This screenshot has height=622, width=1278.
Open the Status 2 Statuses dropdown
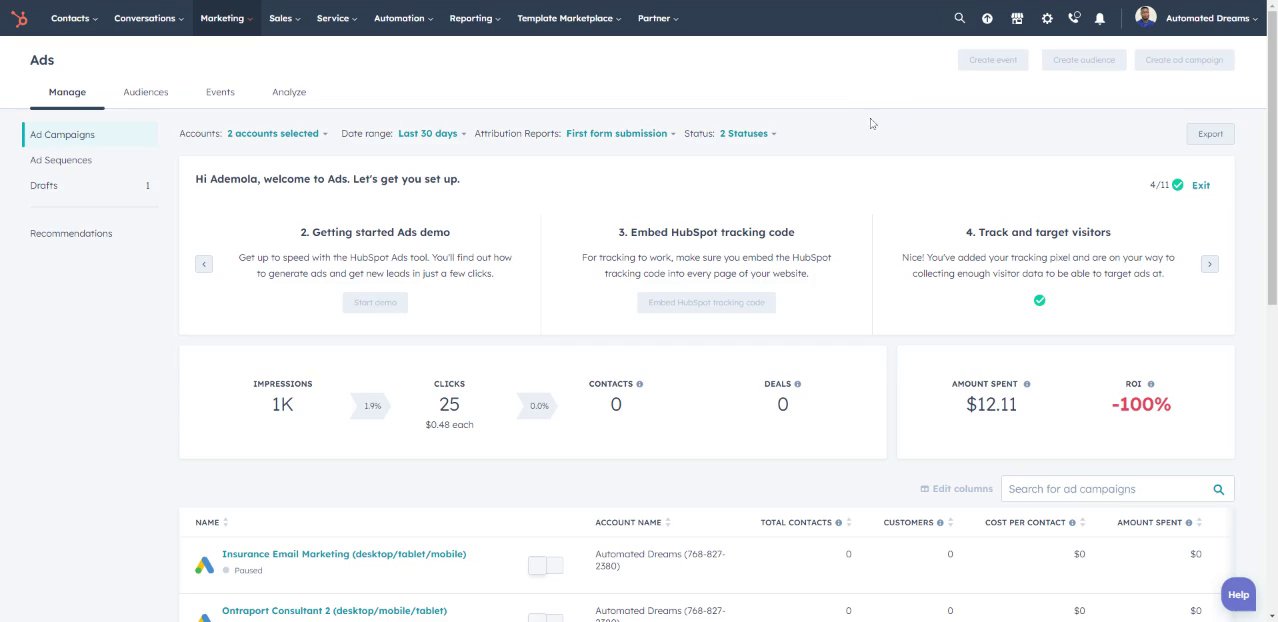(x=748, y=133)
